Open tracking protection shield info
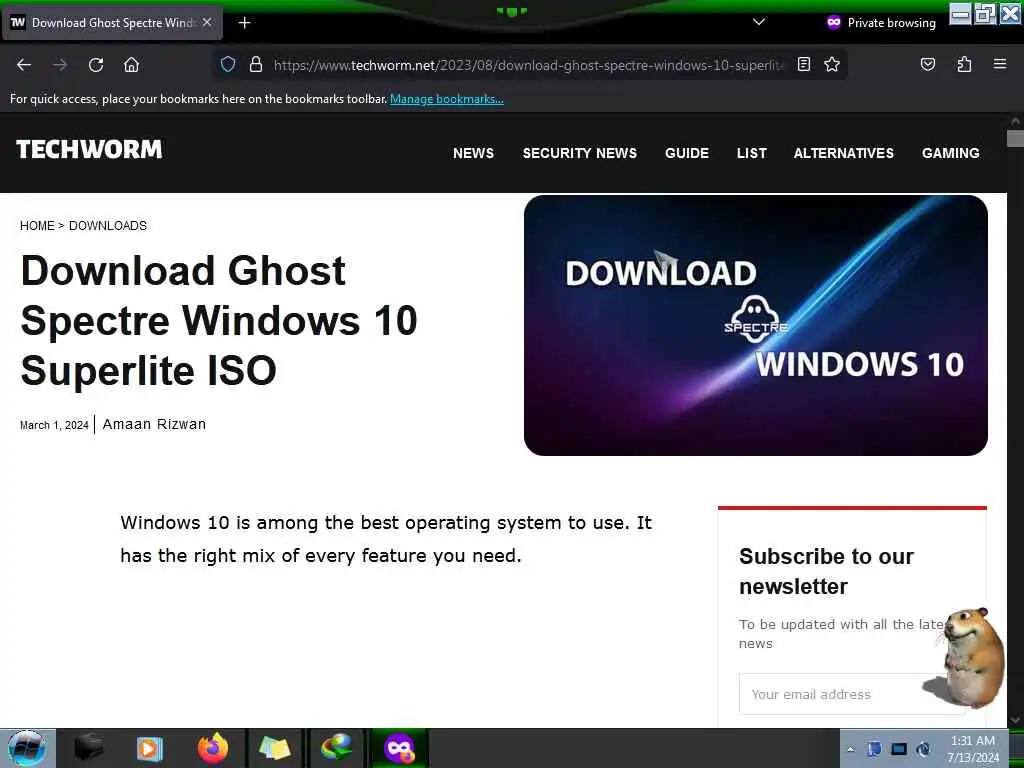This screenshot has height=768, width=1024. pos(227,64)
